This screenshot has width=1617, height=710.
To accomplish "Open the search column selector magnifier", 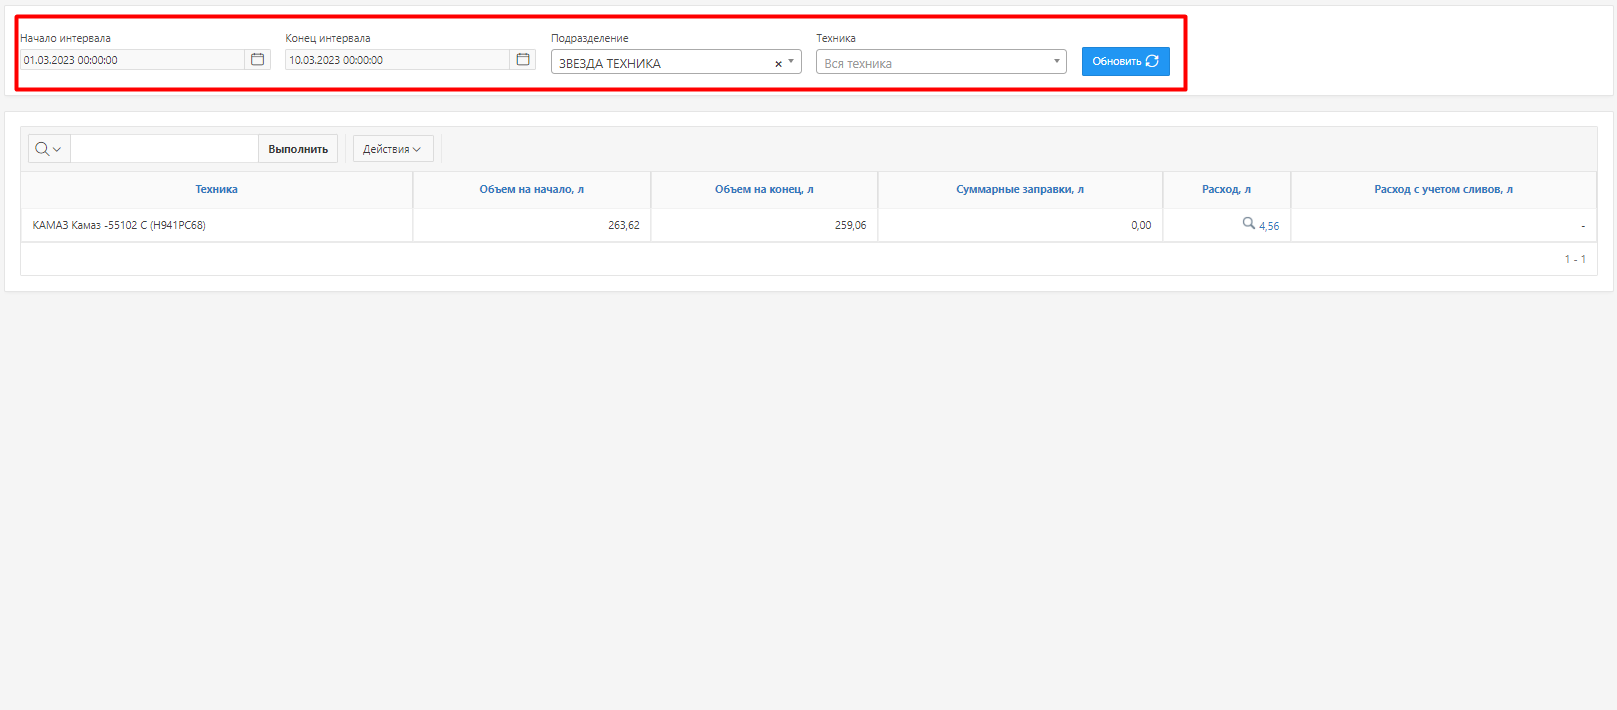I will point(48,149).
